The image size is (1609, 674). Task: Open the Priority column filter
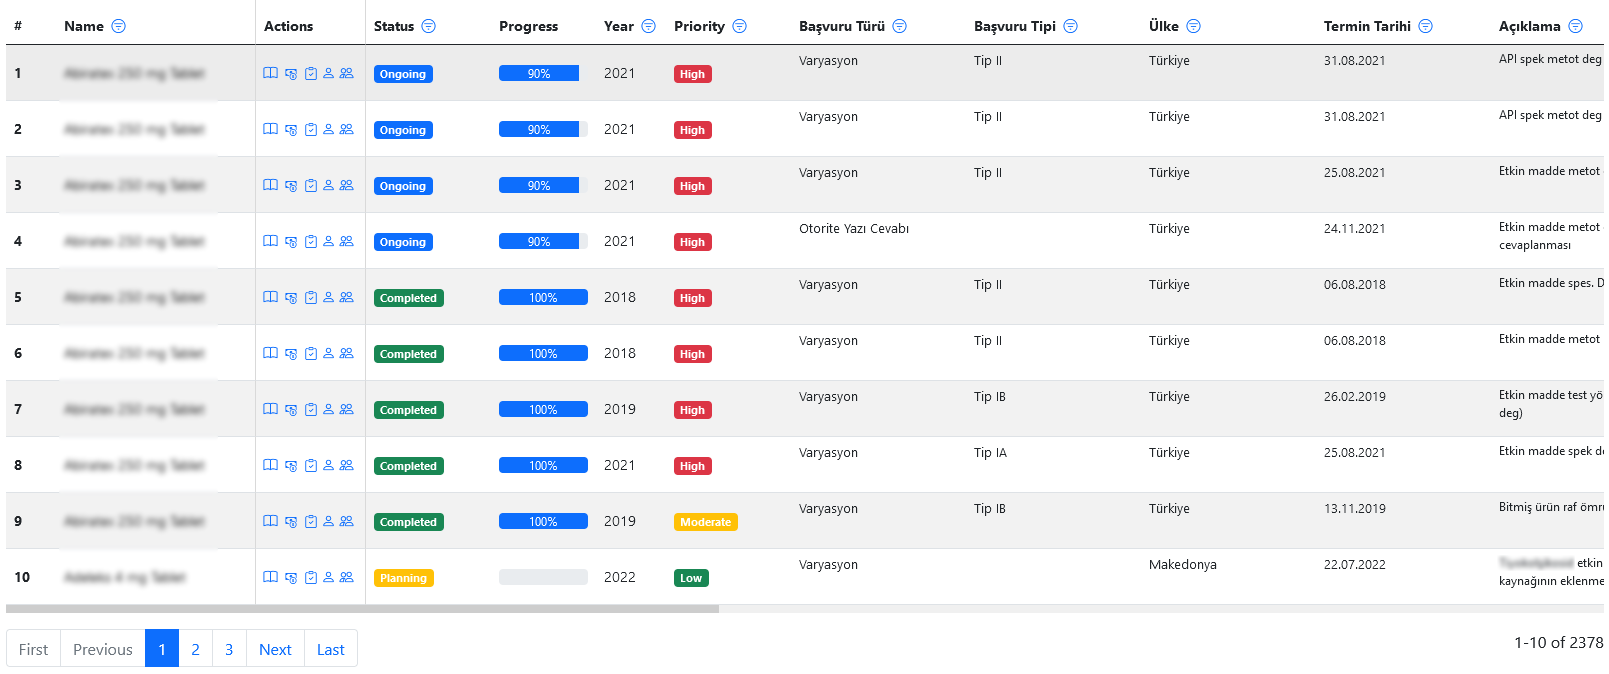click(740, 26)
